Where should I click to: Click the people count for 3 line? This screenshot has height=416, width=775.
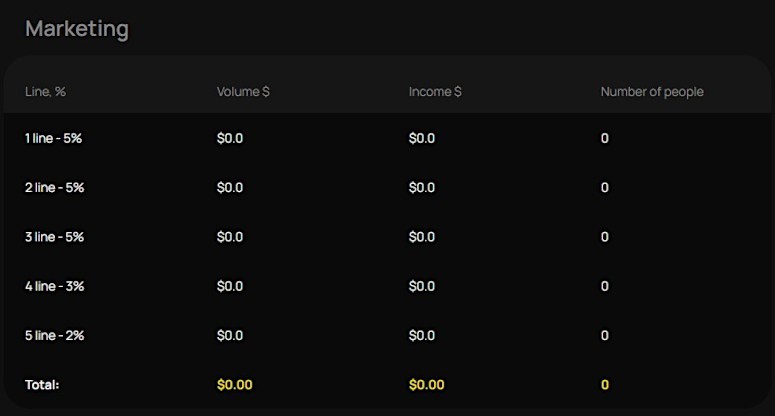click(605, 237)
